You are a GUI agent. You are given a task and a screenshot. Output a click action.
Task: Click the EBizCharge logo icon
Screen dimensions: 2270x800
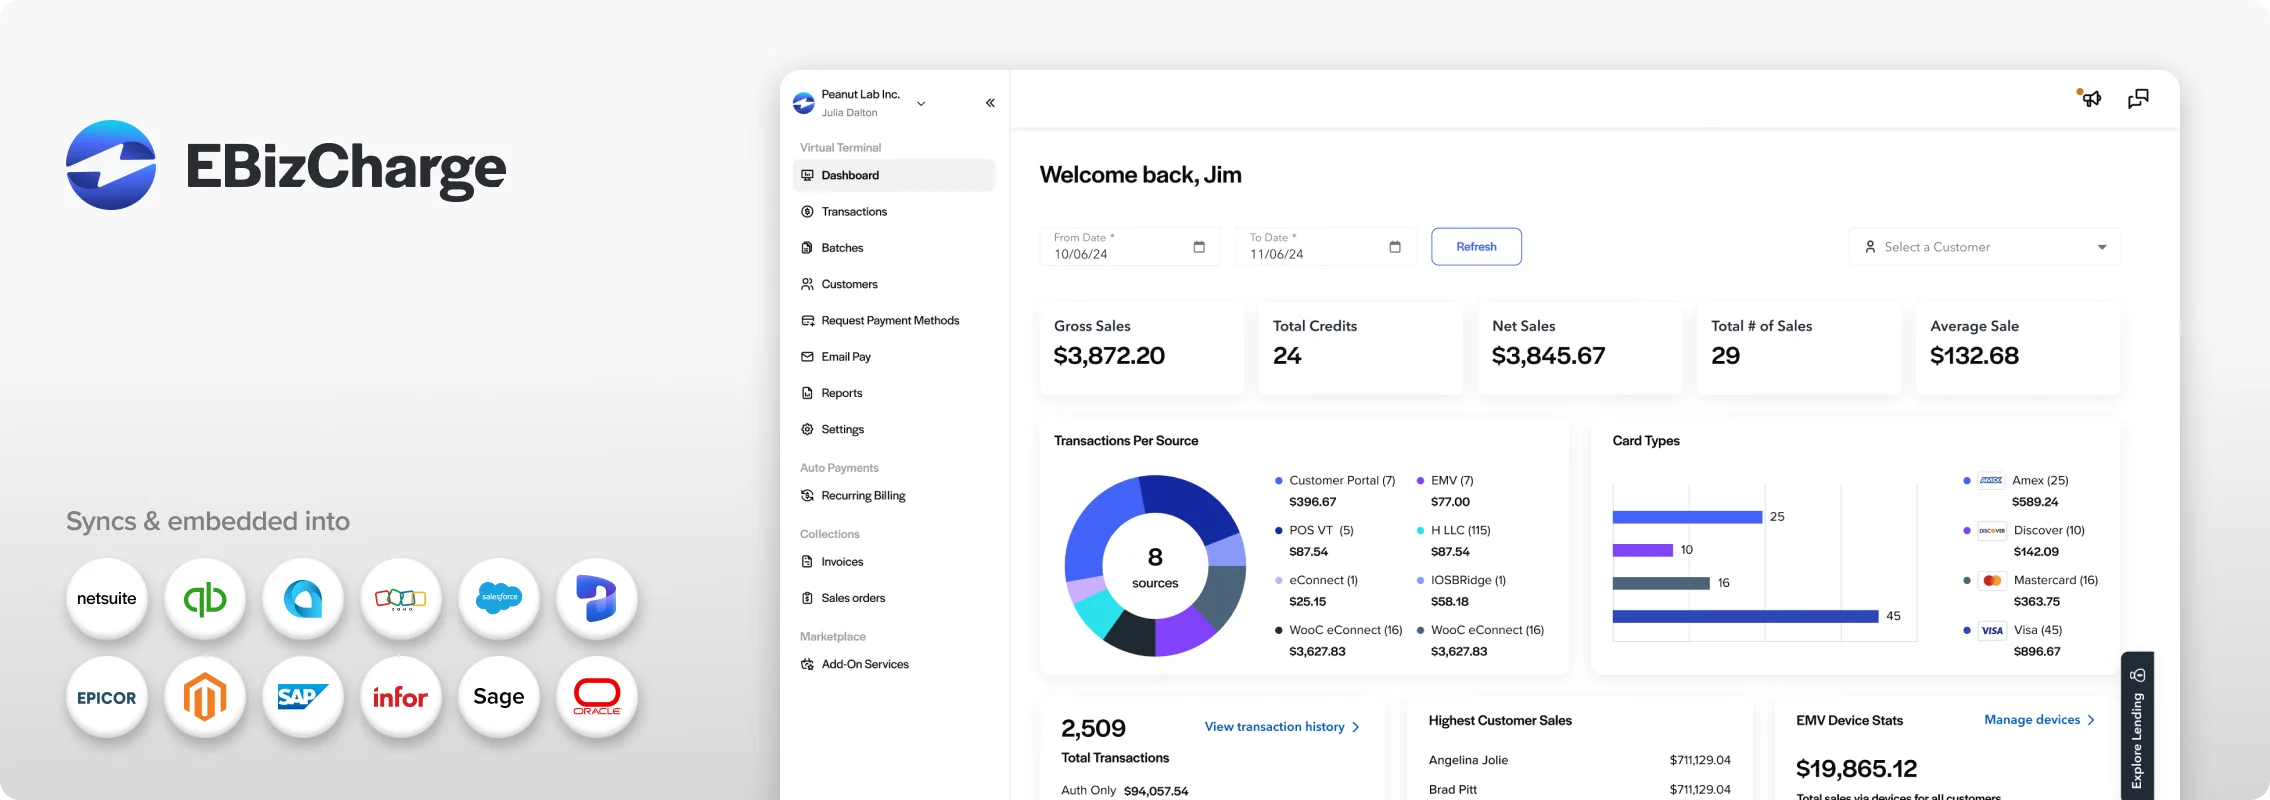click(x=111, y=165)
